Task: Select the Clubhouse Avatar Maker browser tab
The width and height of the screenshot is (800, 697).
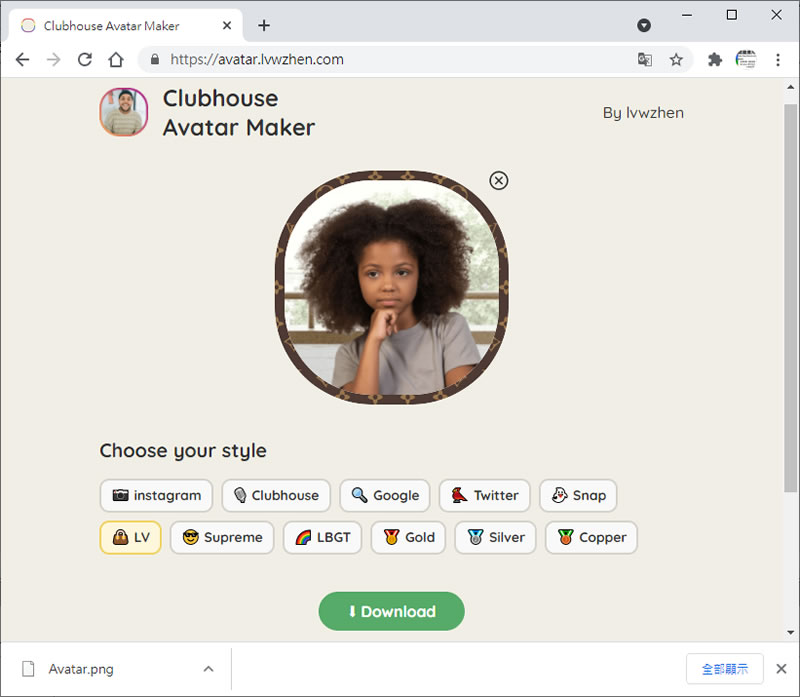Action: tap(125, 26)
